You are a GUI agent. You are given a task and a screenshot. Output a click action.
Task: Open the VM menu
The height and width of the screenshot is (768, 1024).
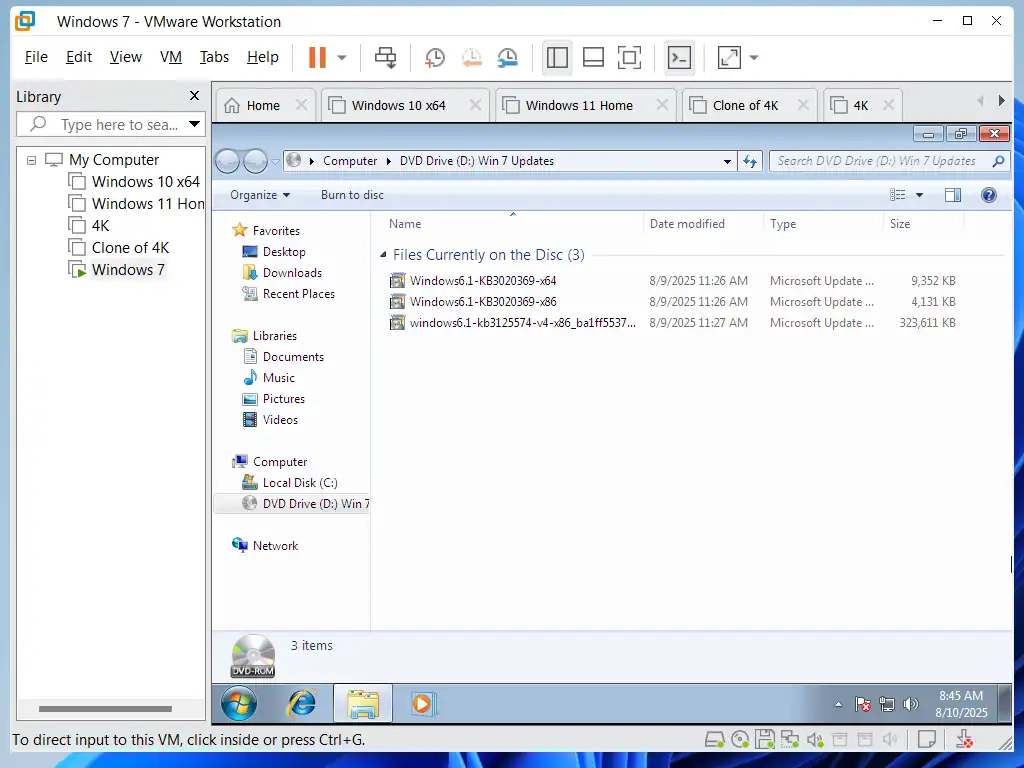pyautogui.click(x=171, y=57)
